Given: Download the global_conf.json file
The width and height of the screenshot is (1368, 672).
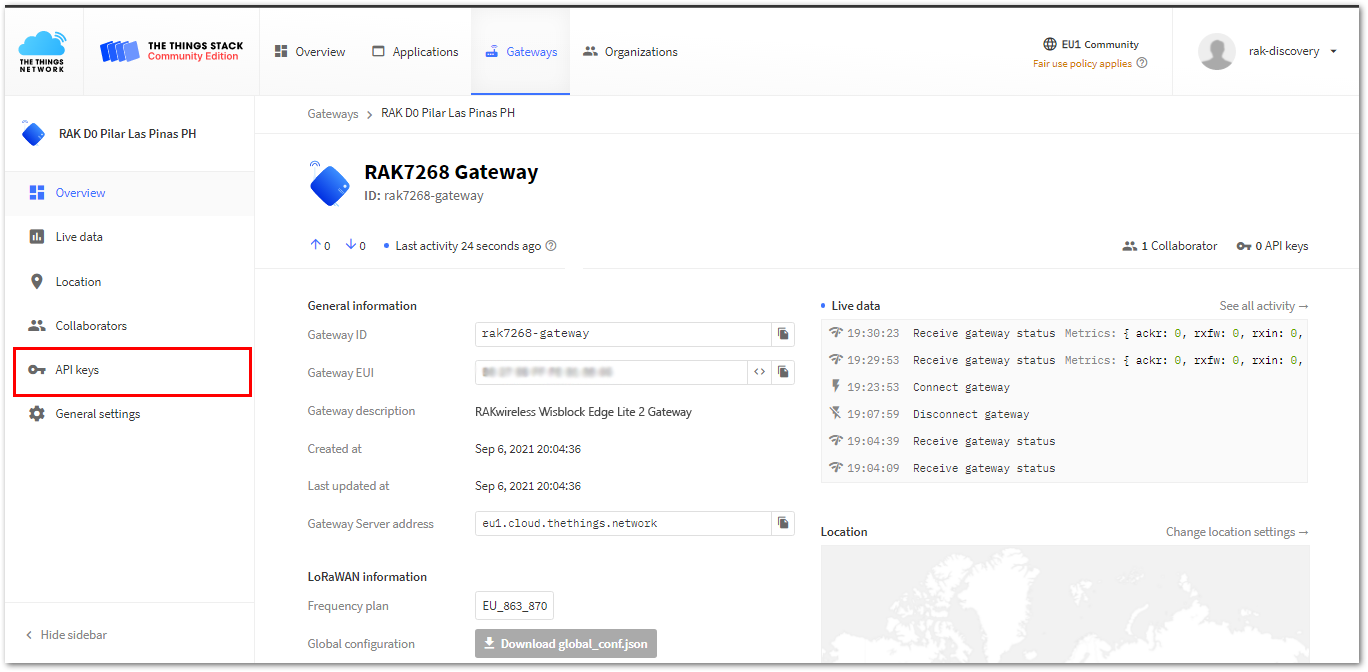Looking at the screenshot, I should (565, 643).
